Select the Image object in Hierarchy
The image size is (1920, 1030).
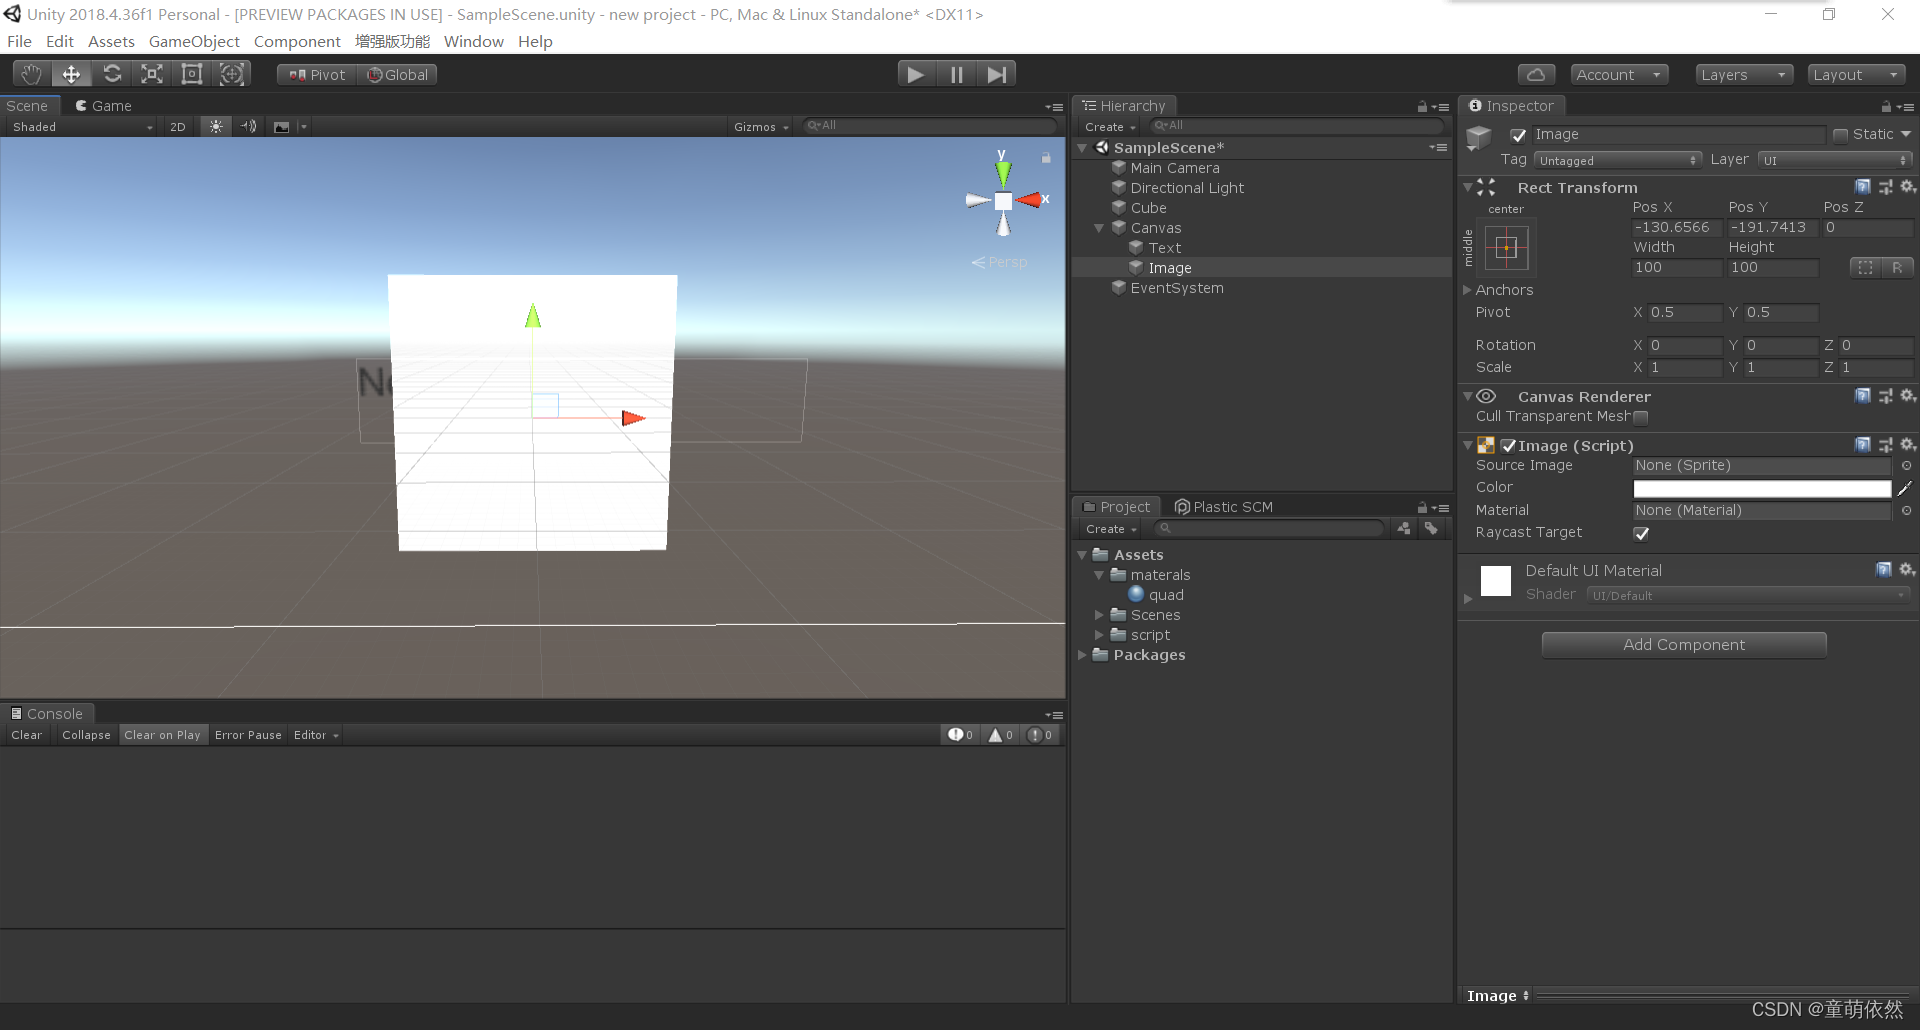coord(1169,267)
